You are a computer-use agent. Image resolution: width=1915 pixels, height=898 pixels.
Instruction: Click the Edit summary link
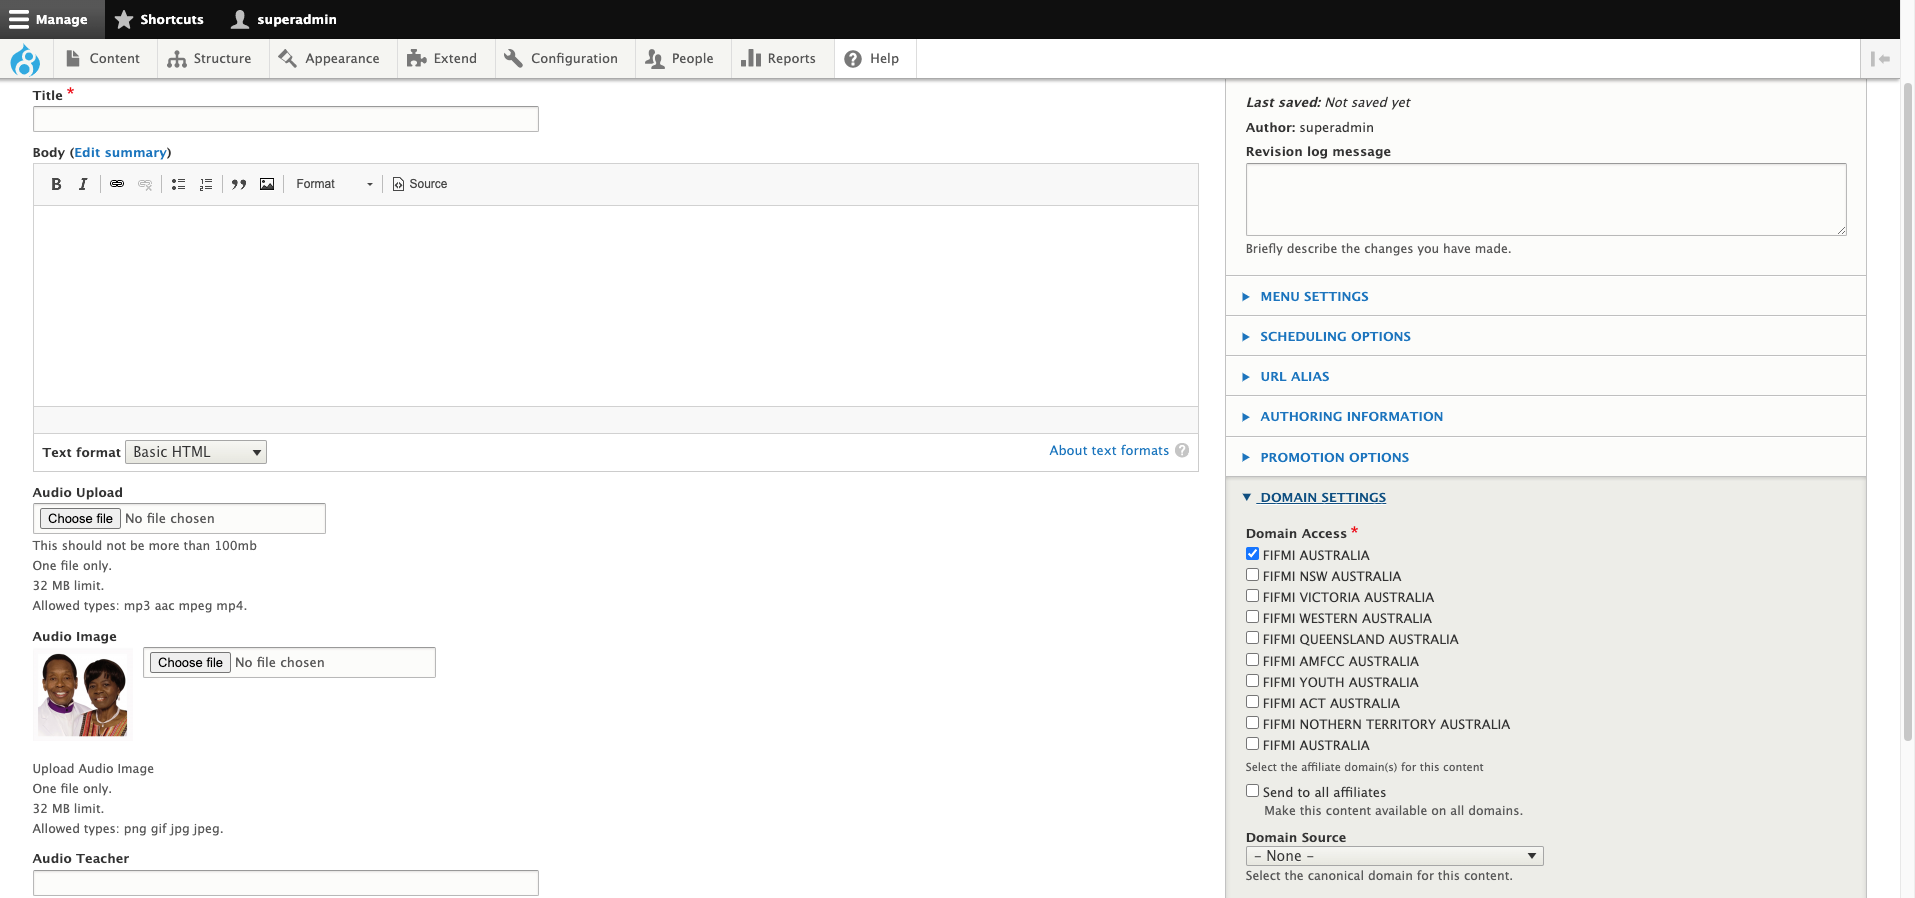click(120, 153)
